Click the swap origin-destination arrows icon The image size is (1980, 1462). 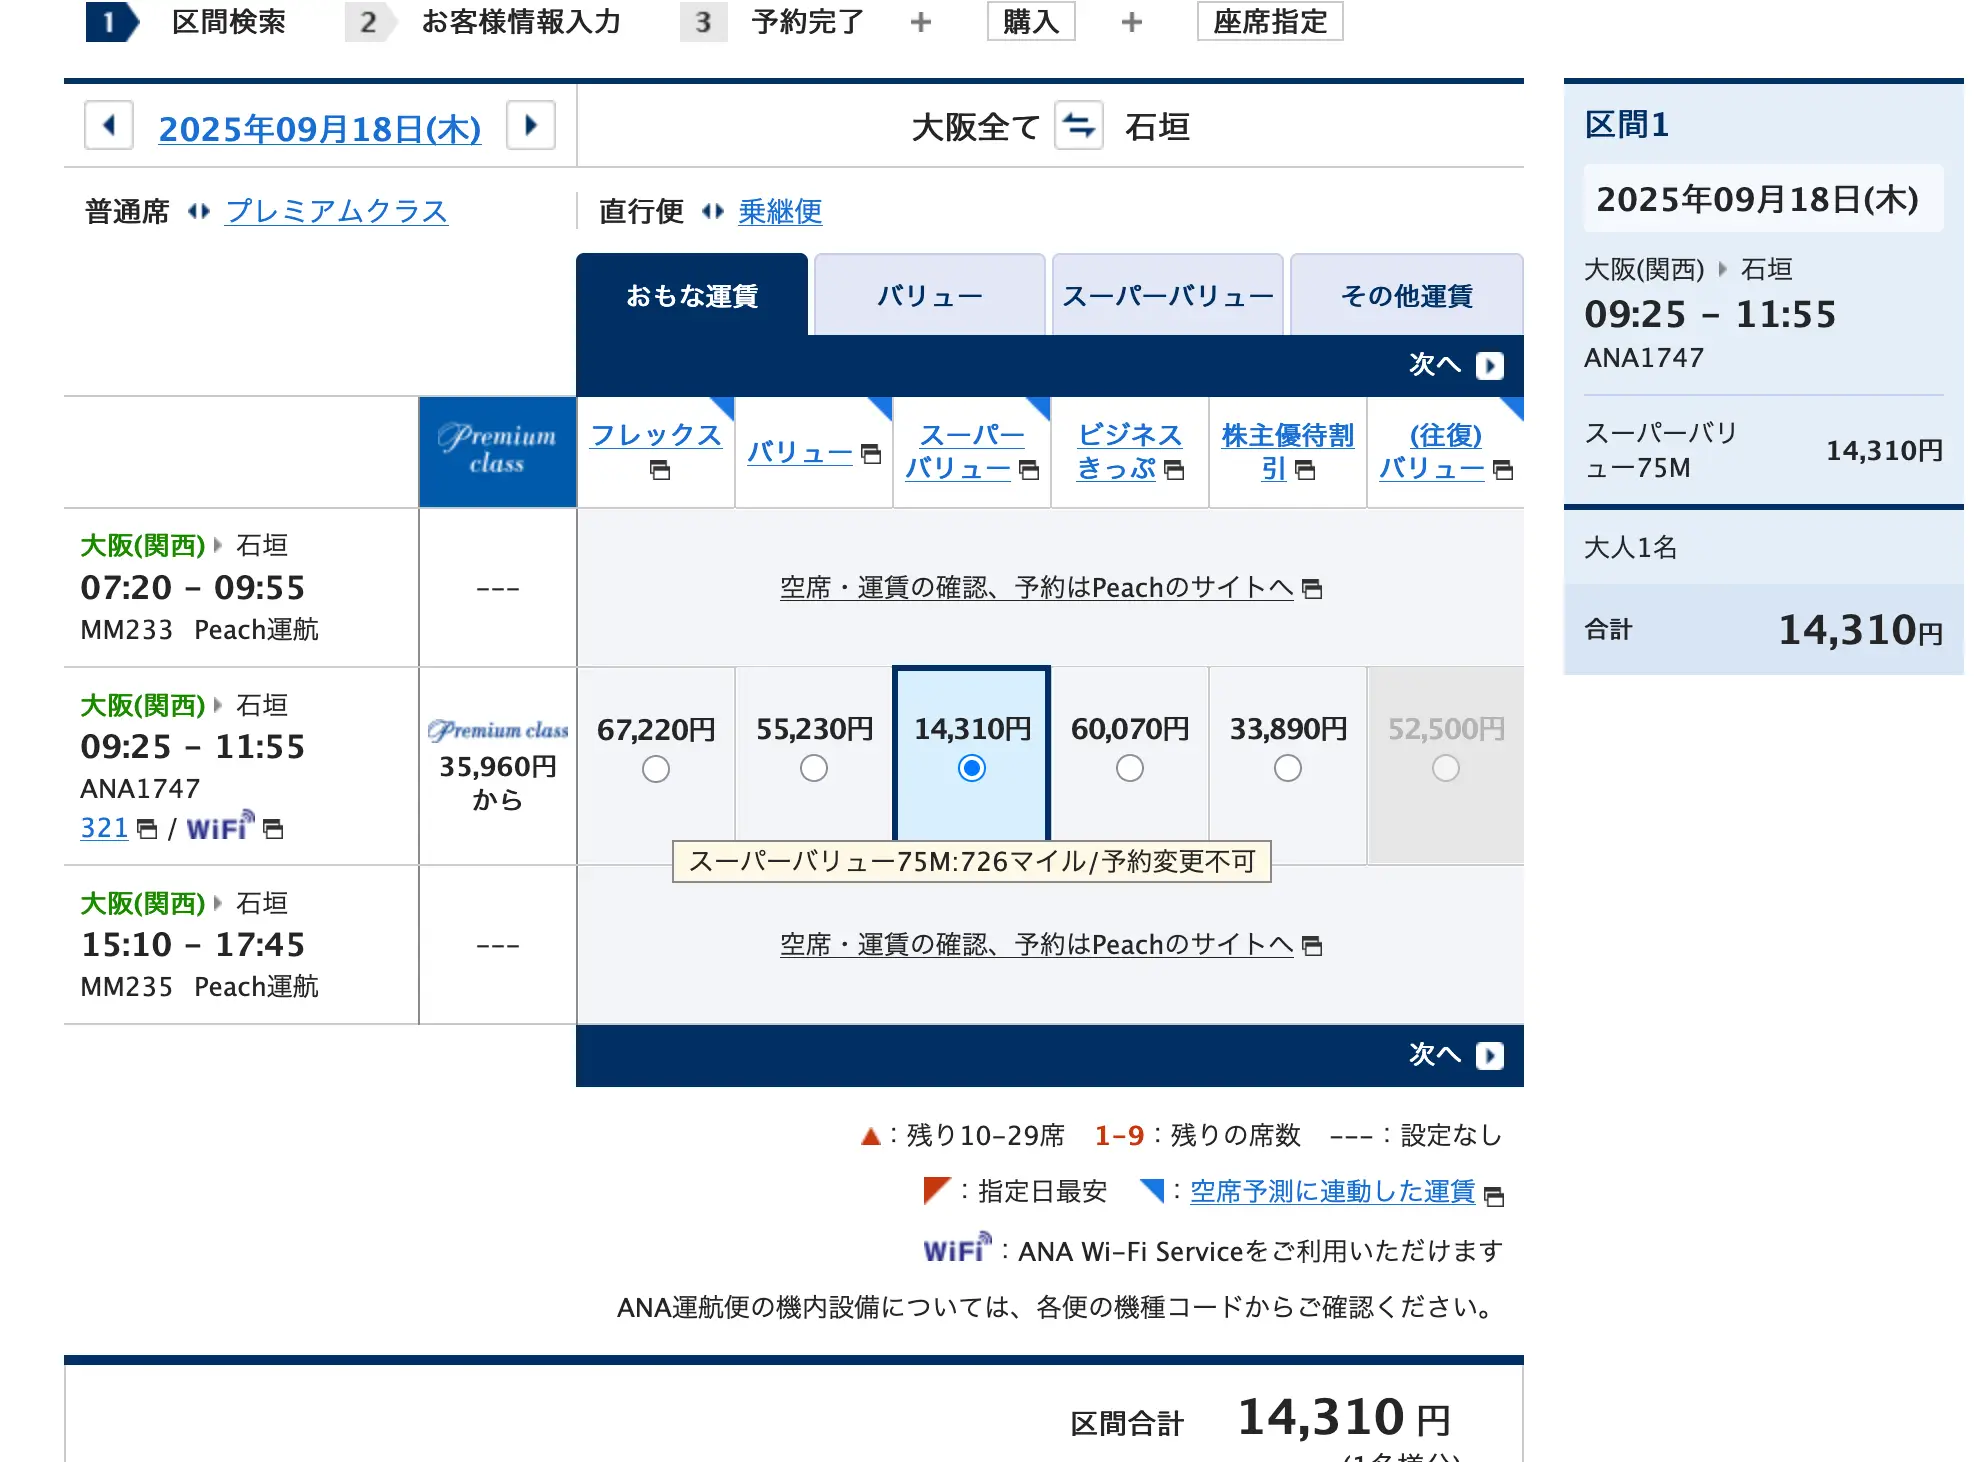(1078, 127)
